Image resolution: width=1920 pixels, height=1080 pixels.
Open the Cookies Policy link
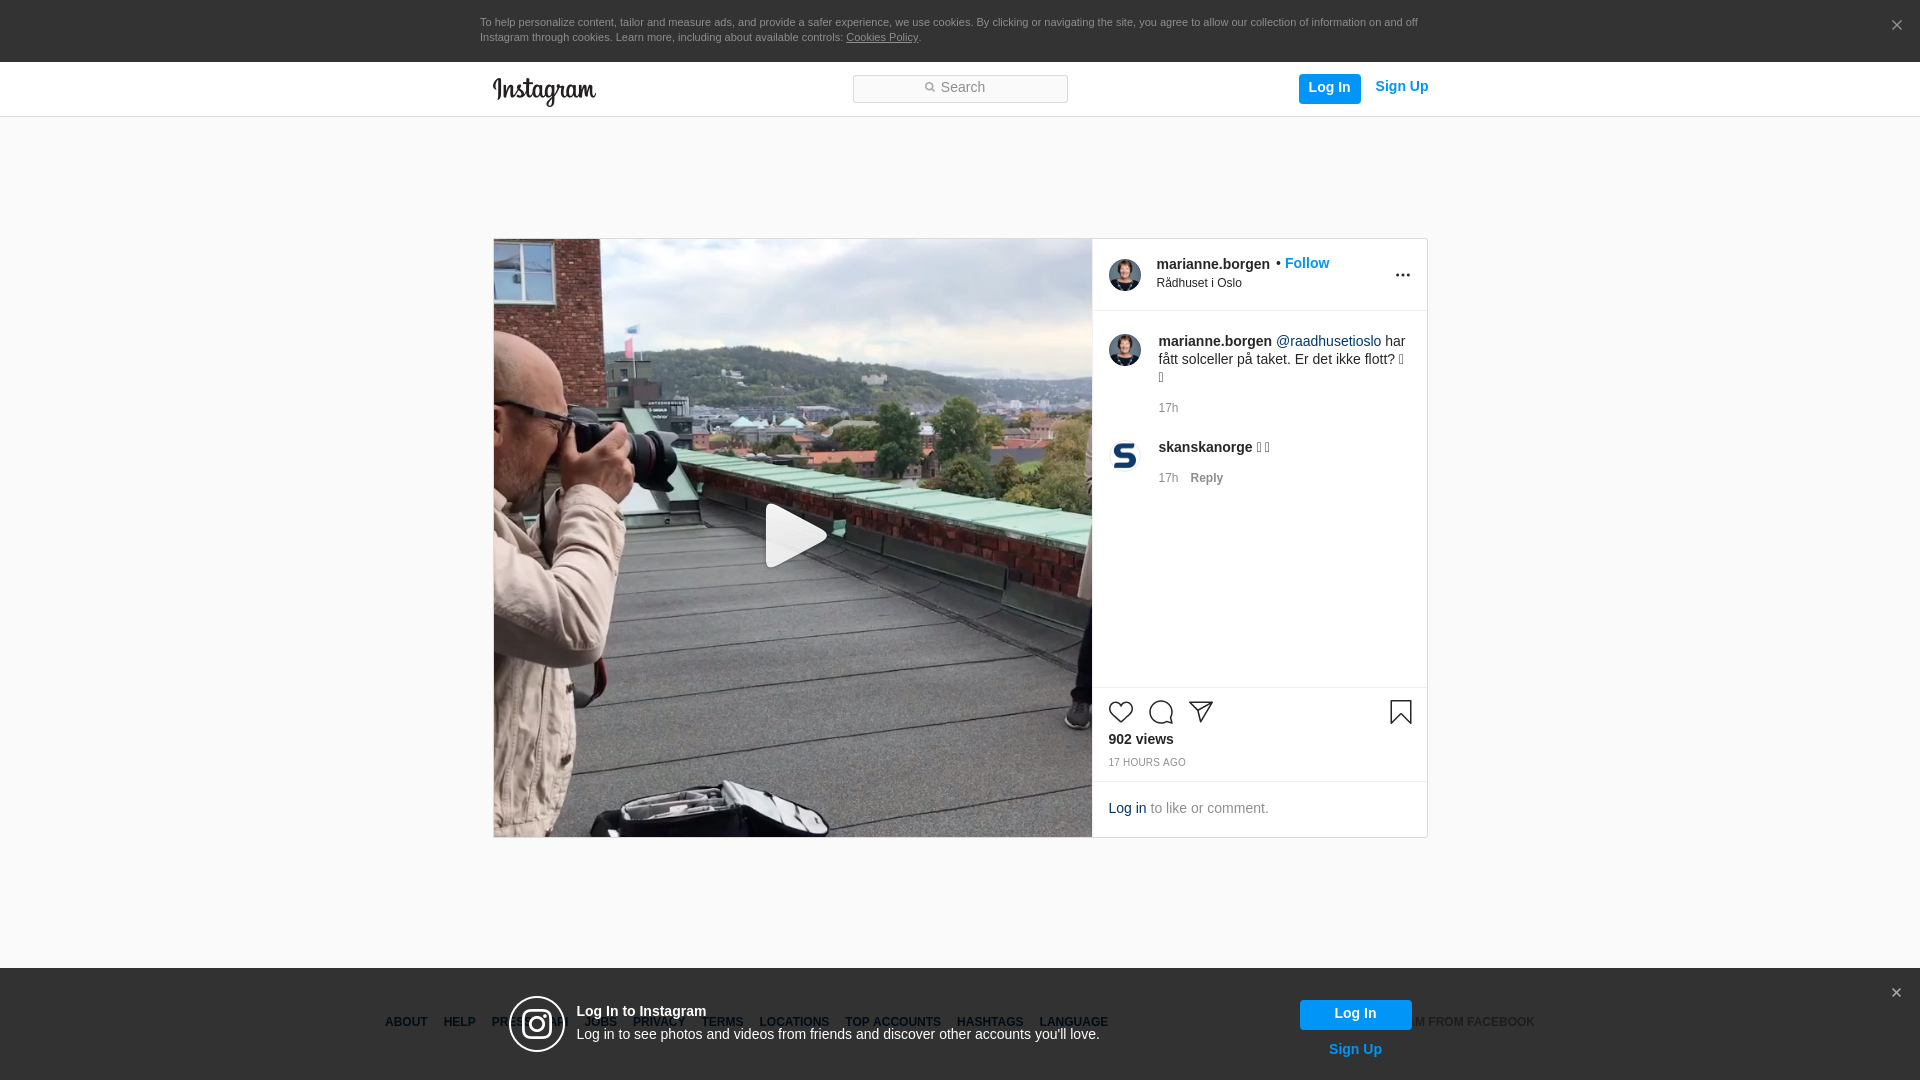tap(881, 37)
